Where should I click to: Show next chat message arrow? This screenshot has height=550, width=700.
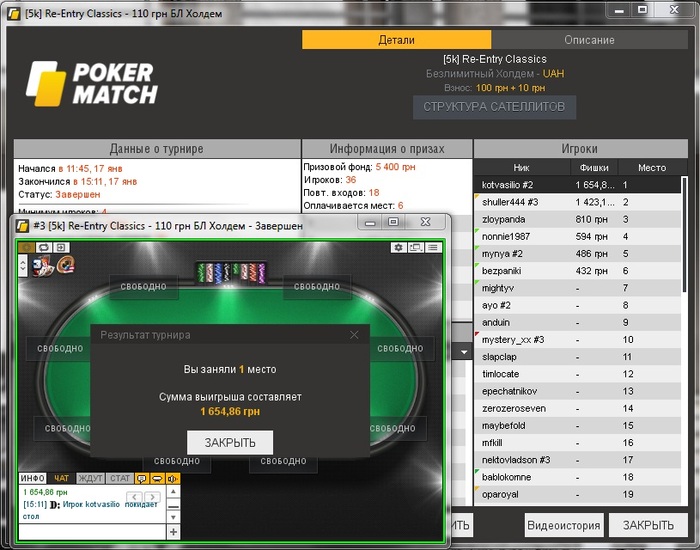point(152,497)
